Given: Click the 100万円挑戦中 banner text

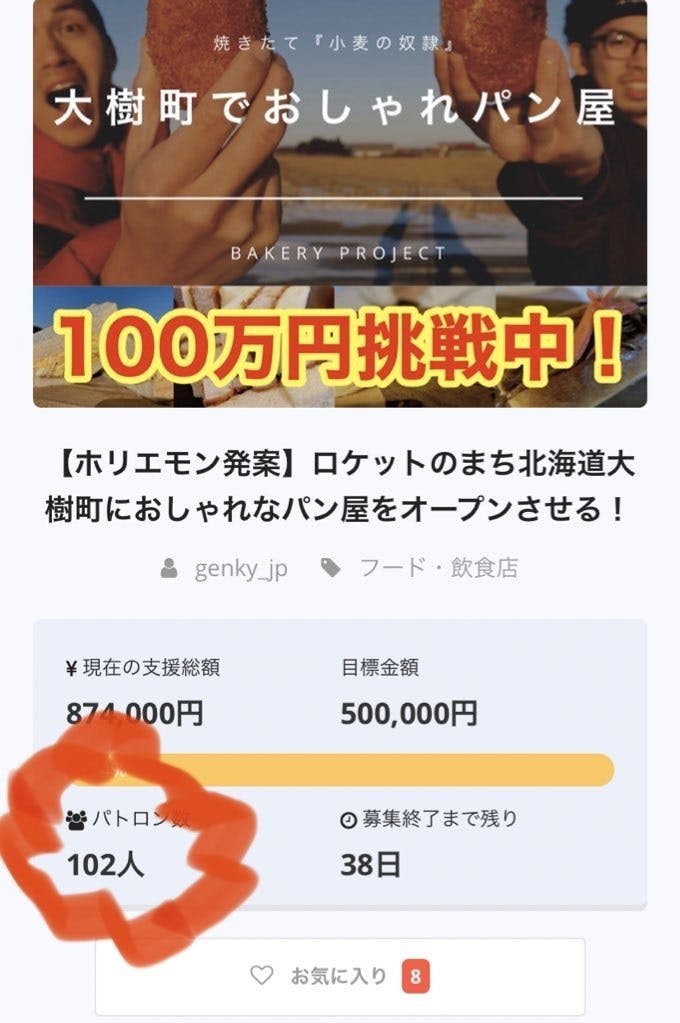Looking at the screenshot, I should 337,346.
